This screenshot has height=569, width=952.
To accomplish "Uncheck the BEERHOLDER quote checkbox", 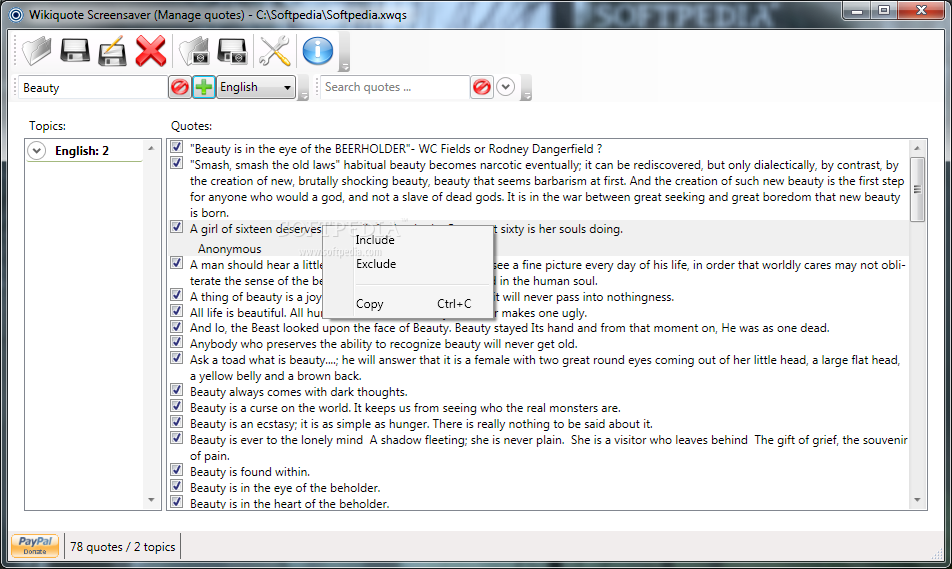I will pos(177,147).
